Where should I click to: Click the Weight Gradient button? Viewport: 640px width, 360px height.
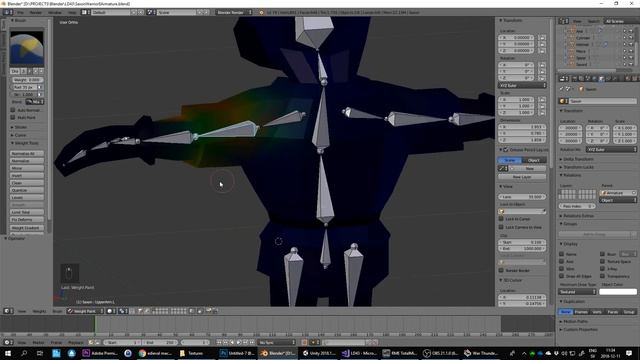tap(27, 228)
